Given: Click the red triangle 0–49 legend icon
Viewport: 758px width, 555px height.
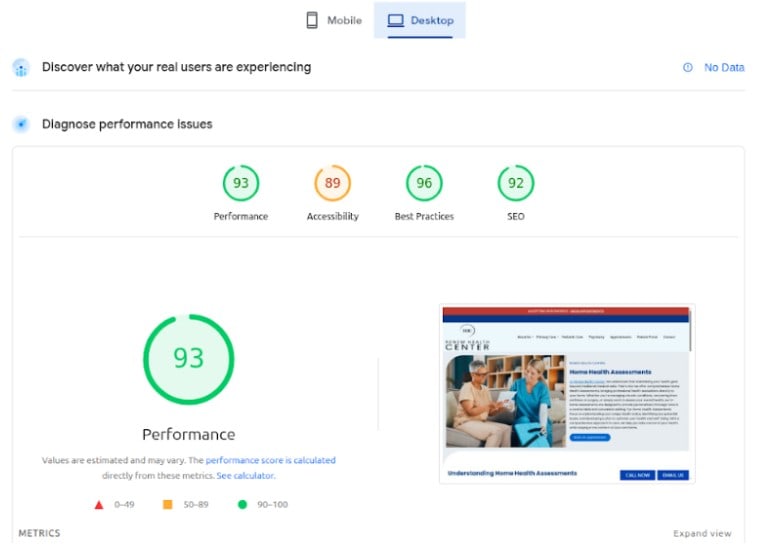Looking at the screenshot, I should [x=99, y=505].
